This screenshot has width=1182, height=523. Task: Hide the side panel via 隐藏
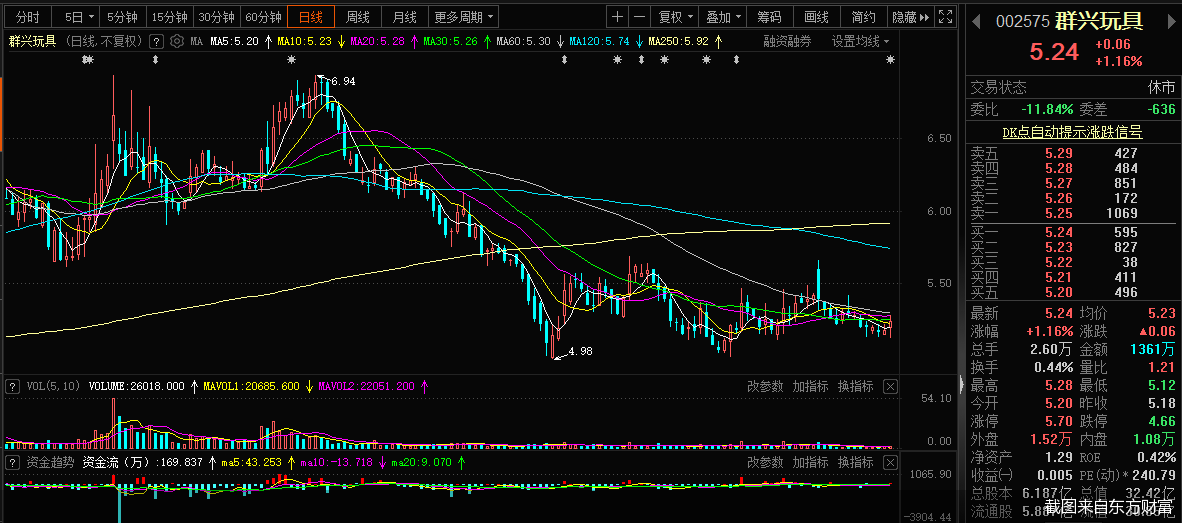908,17
